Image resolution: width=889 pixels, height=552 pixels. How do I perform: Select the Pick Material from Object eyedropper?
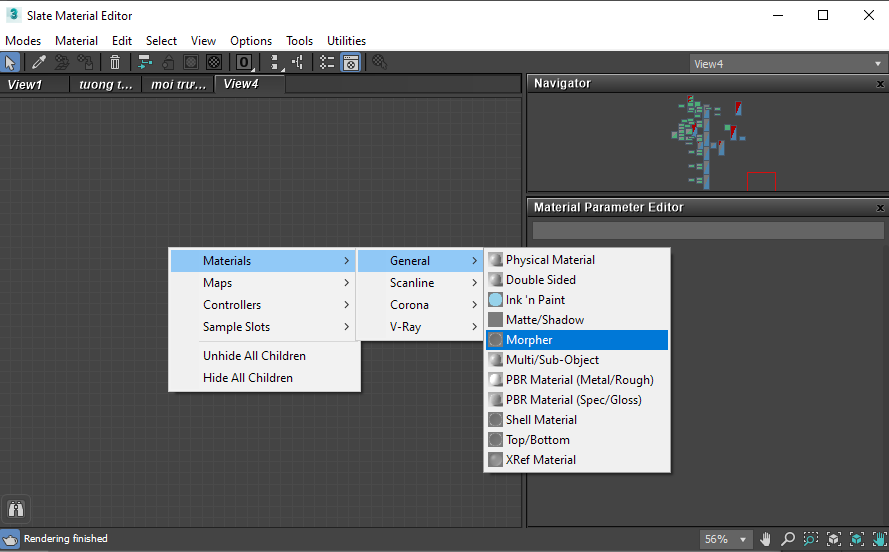tap(38, 62)
